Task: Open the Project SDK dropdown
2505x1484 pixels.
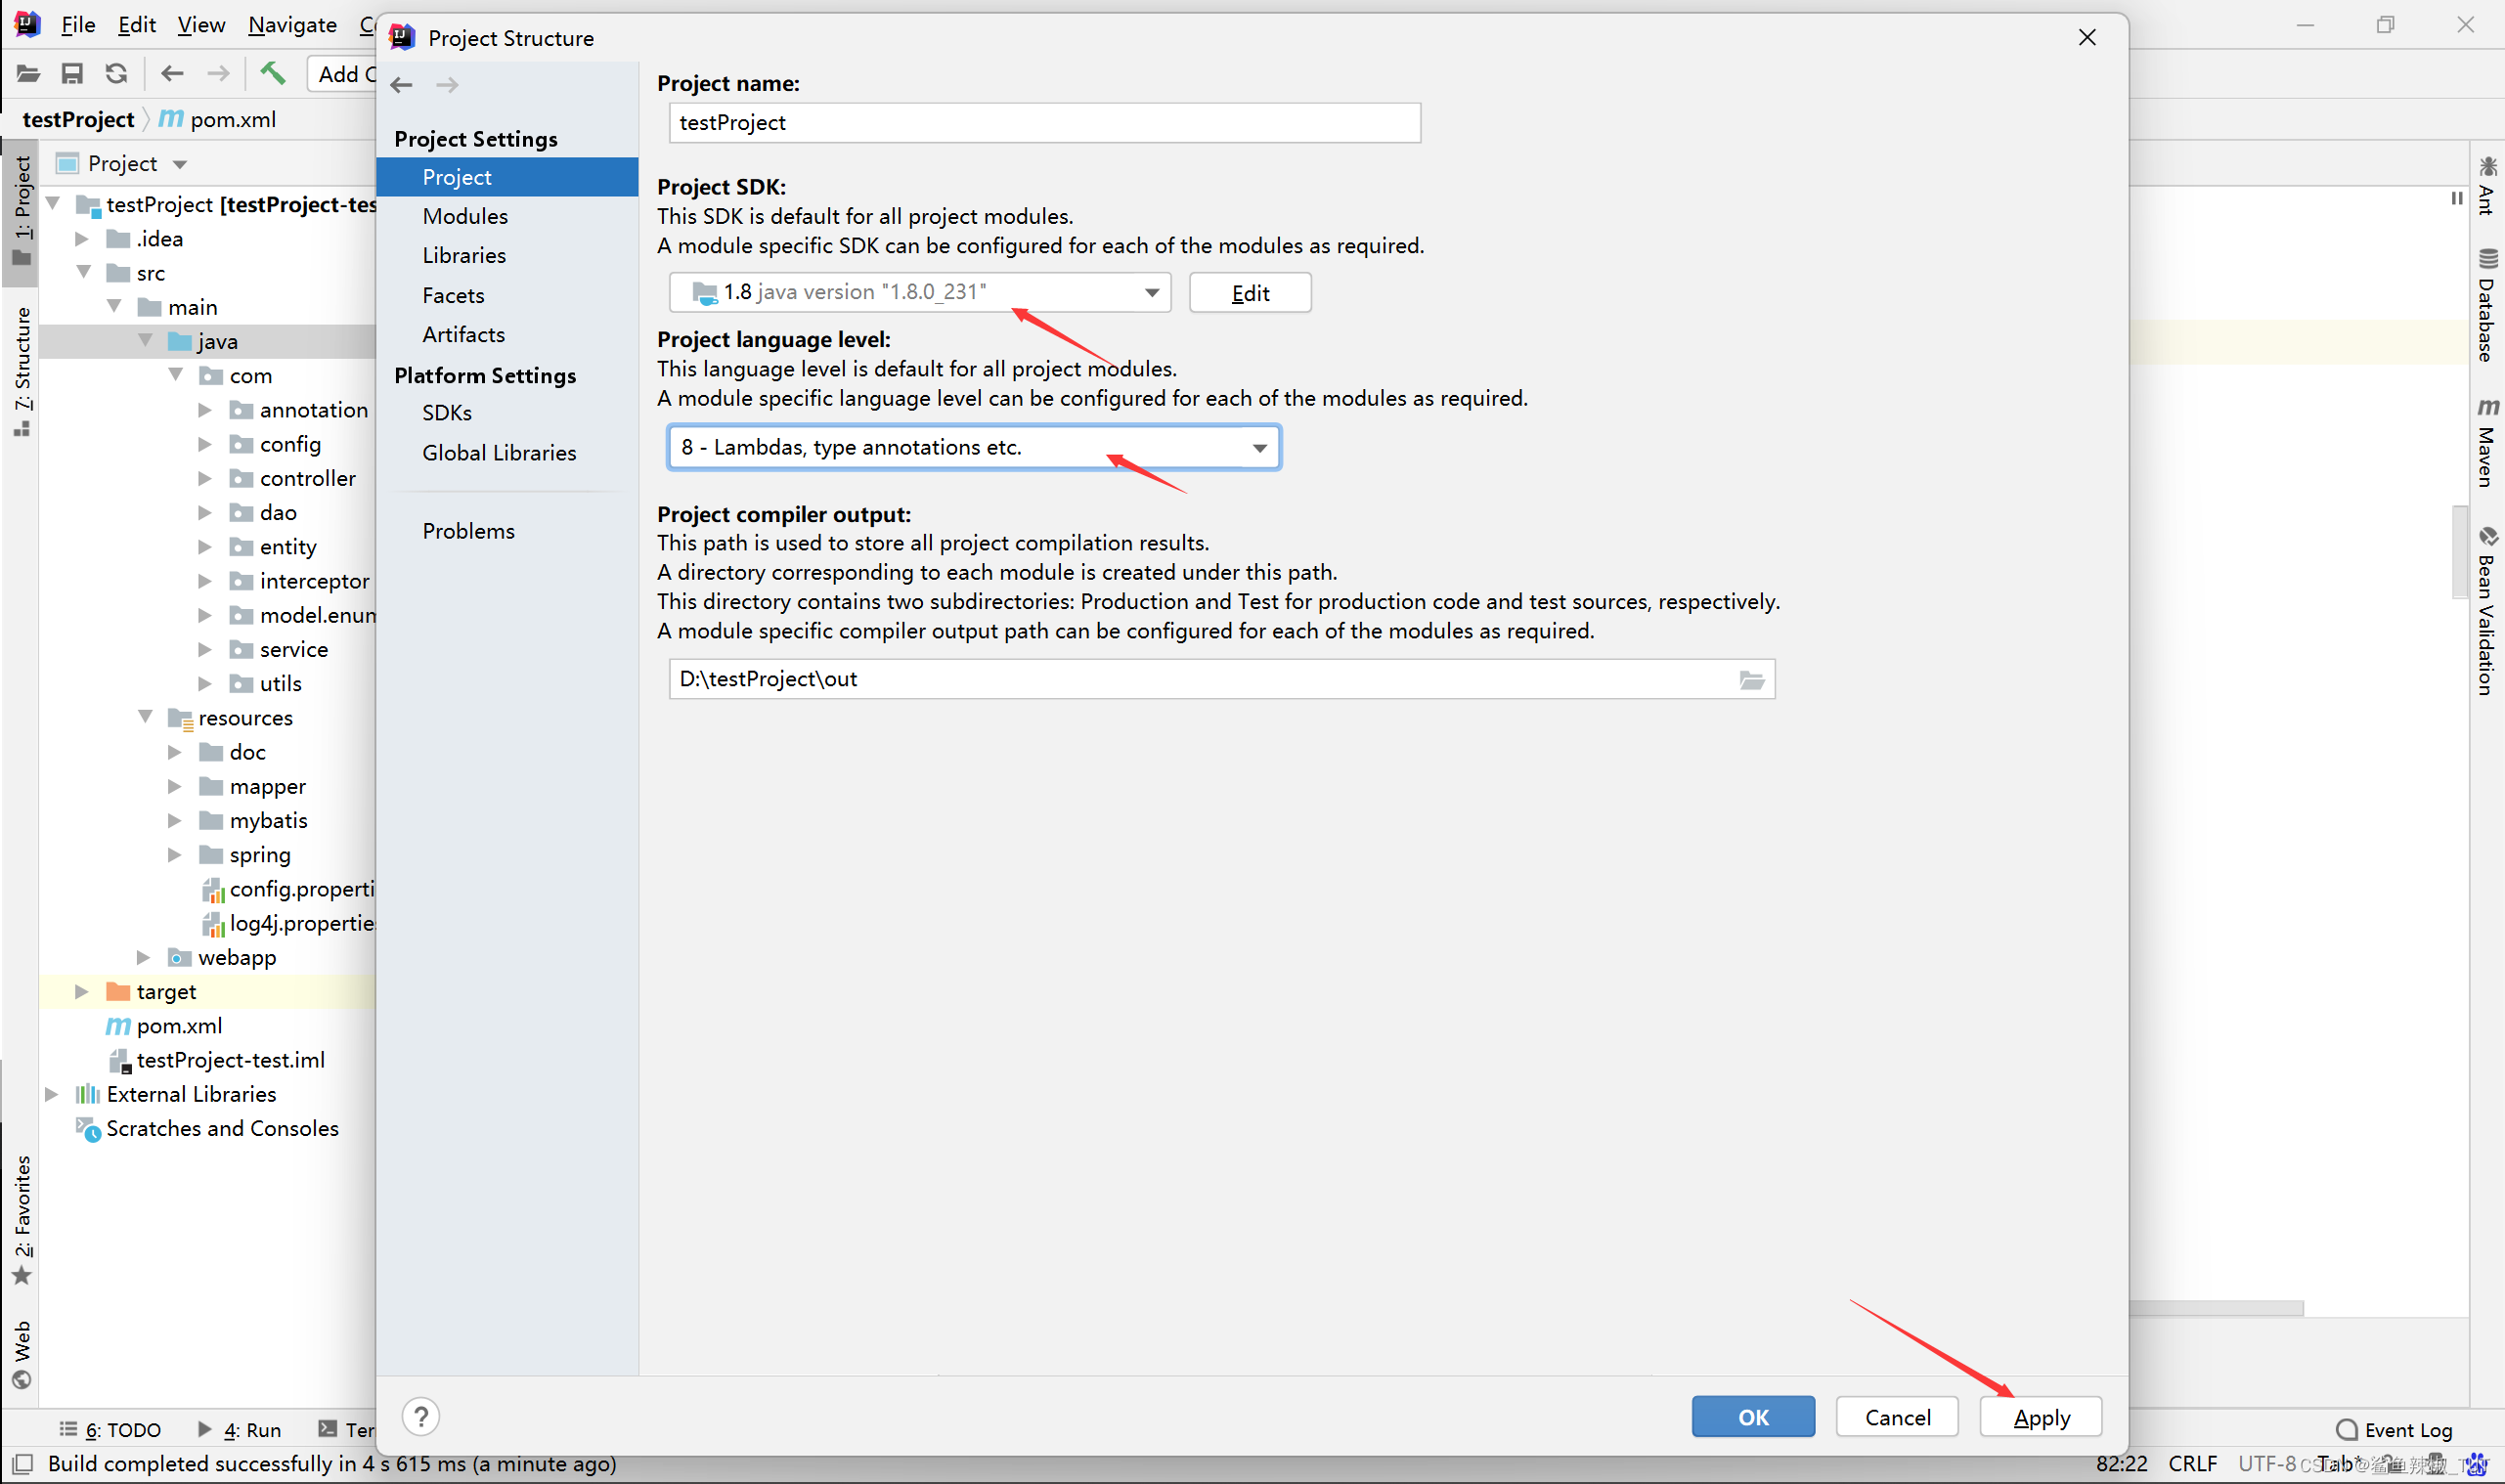Action: point(1152,292)
